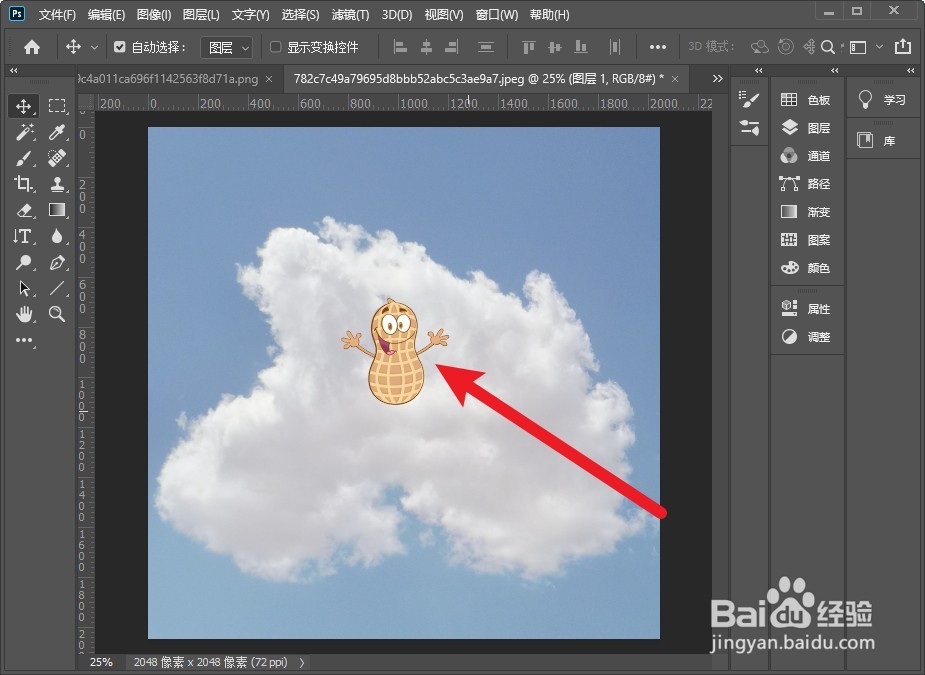Align top edges in options bar
This screenshot has width=925, height=675.
point(529,47)
